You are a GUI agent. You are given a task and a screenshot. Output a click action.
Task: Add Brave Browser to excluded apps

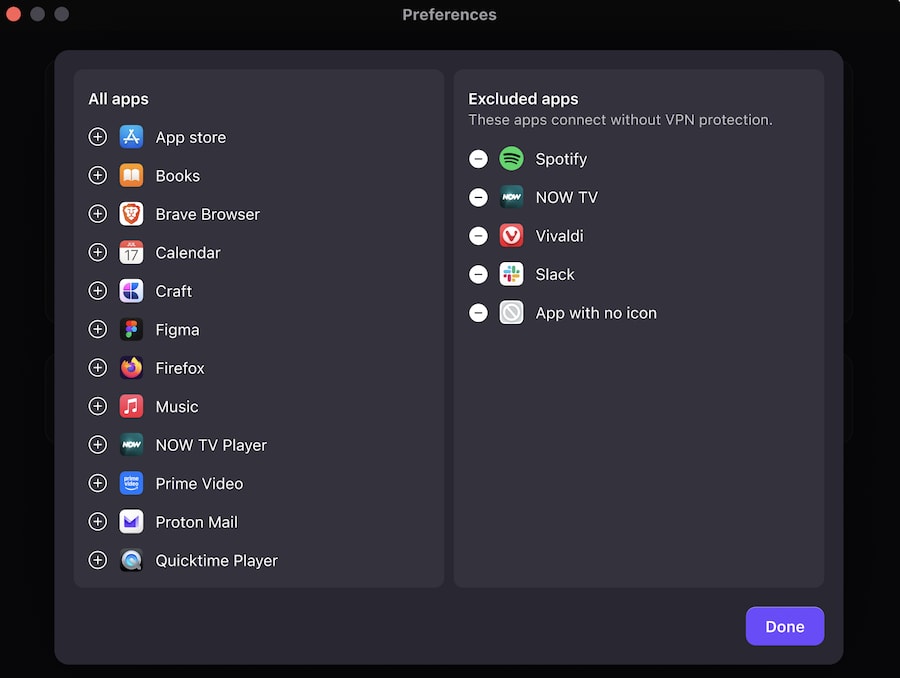tap(98, 214)
